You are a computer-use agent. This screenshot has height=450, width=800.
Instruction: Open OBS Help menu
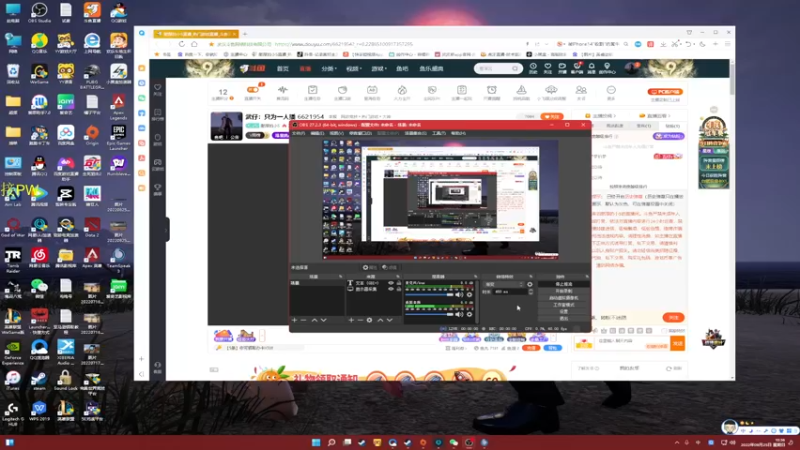point(458,134)
